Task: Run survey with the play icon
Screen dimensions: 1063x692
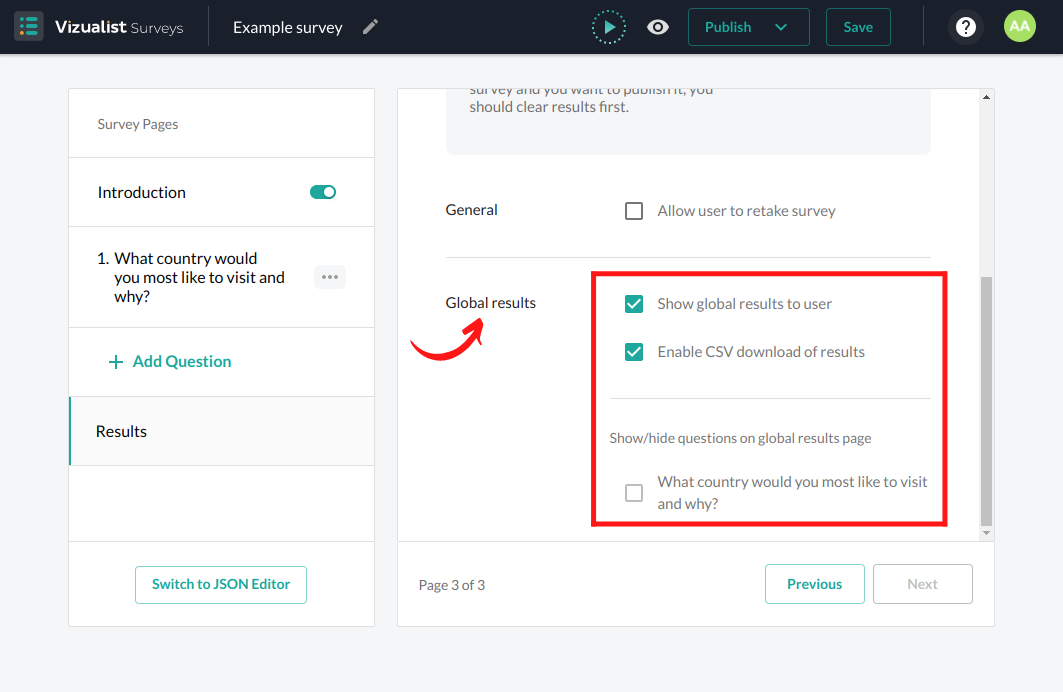Action: tap(608, 27)
